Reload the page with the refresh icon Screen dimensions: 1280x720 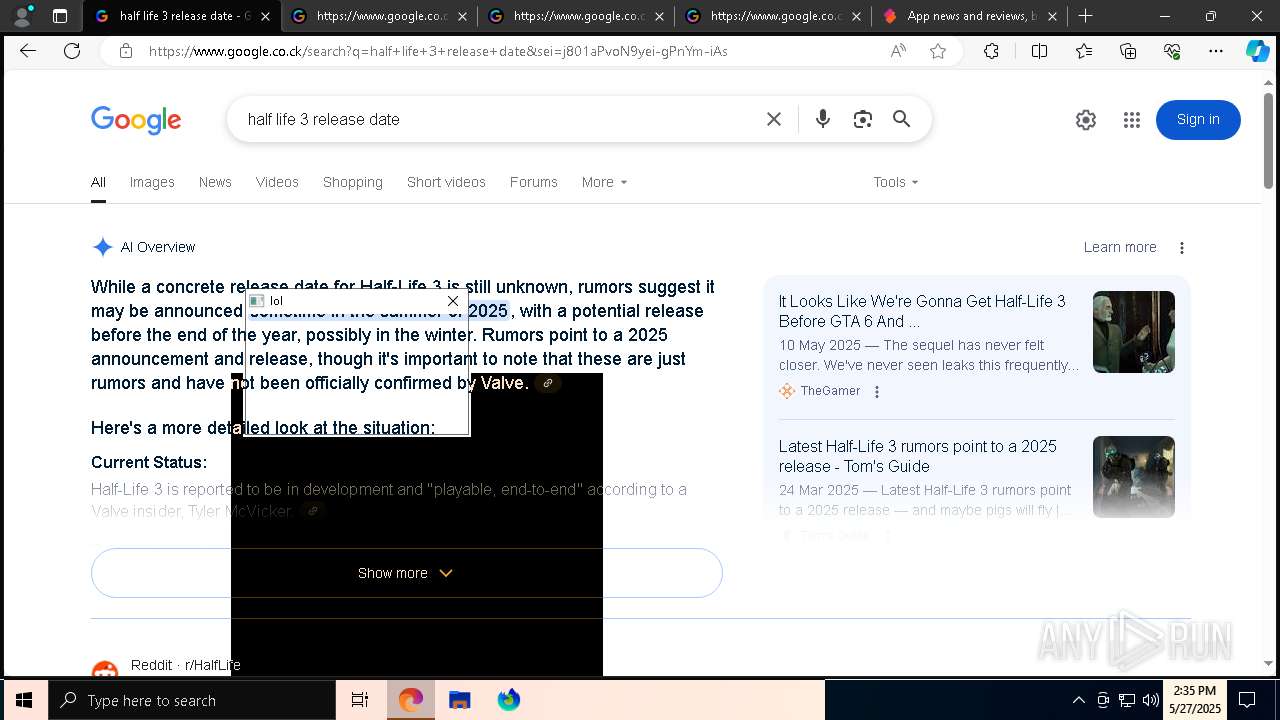coord(72,51)
